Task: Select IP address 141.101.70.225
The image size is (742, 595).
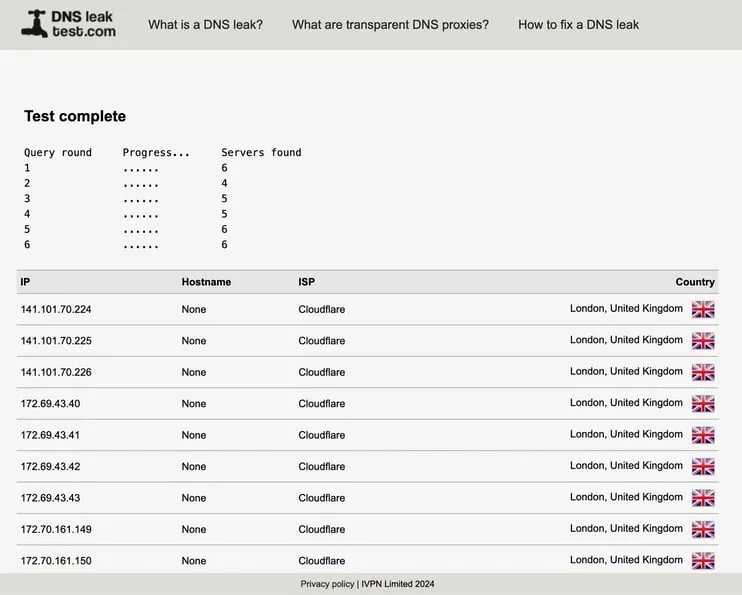Action: (56, 340)
